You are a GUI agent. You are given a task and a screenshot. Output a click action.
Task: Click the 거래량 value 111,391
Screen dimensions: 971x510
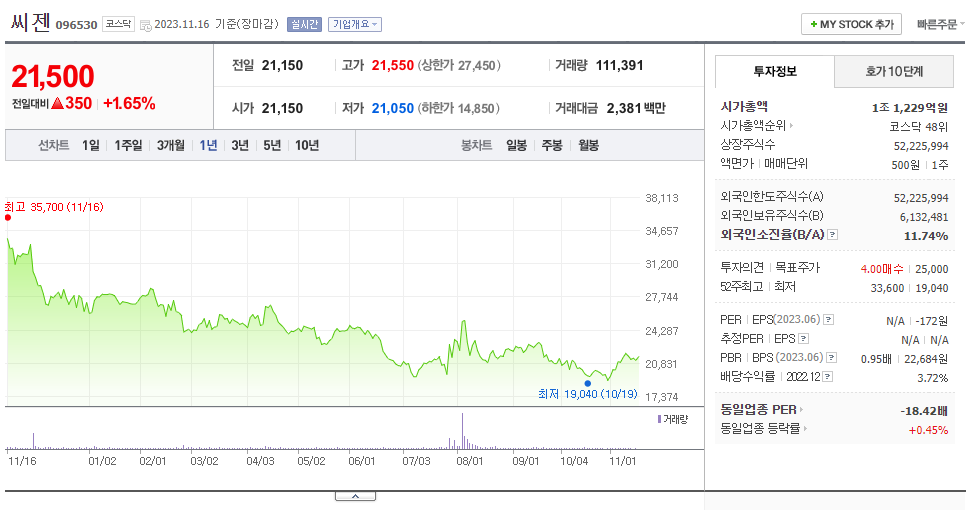click(x=619, y=65)
